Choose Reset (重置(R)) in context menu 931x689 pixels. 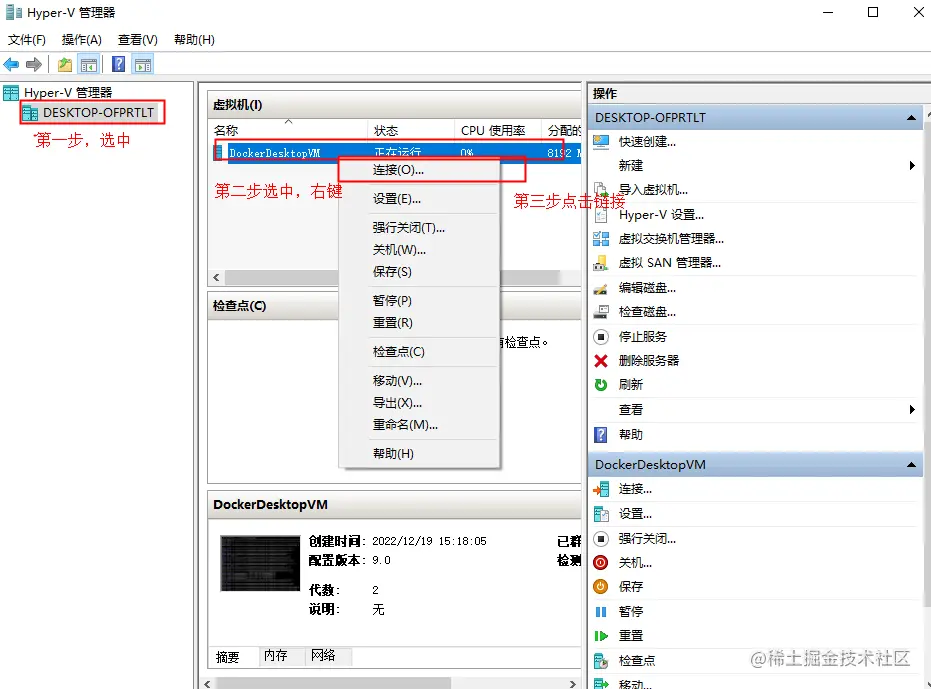[x=419, y=323]
